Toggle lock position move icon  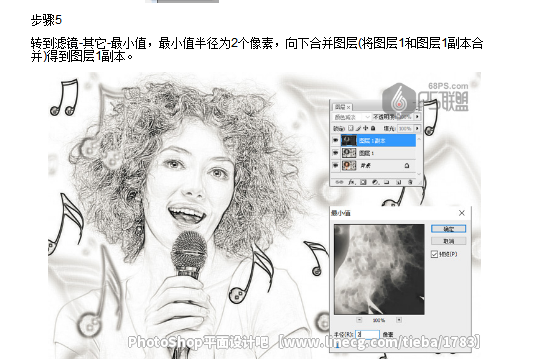pyautogui.click(x=365, y=128)
